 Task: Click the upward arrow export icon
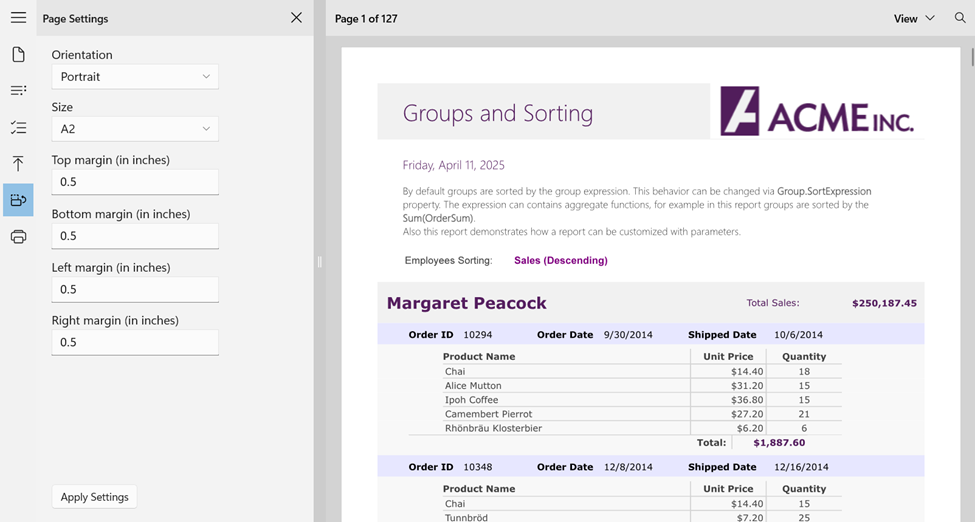tap(18, 164)
